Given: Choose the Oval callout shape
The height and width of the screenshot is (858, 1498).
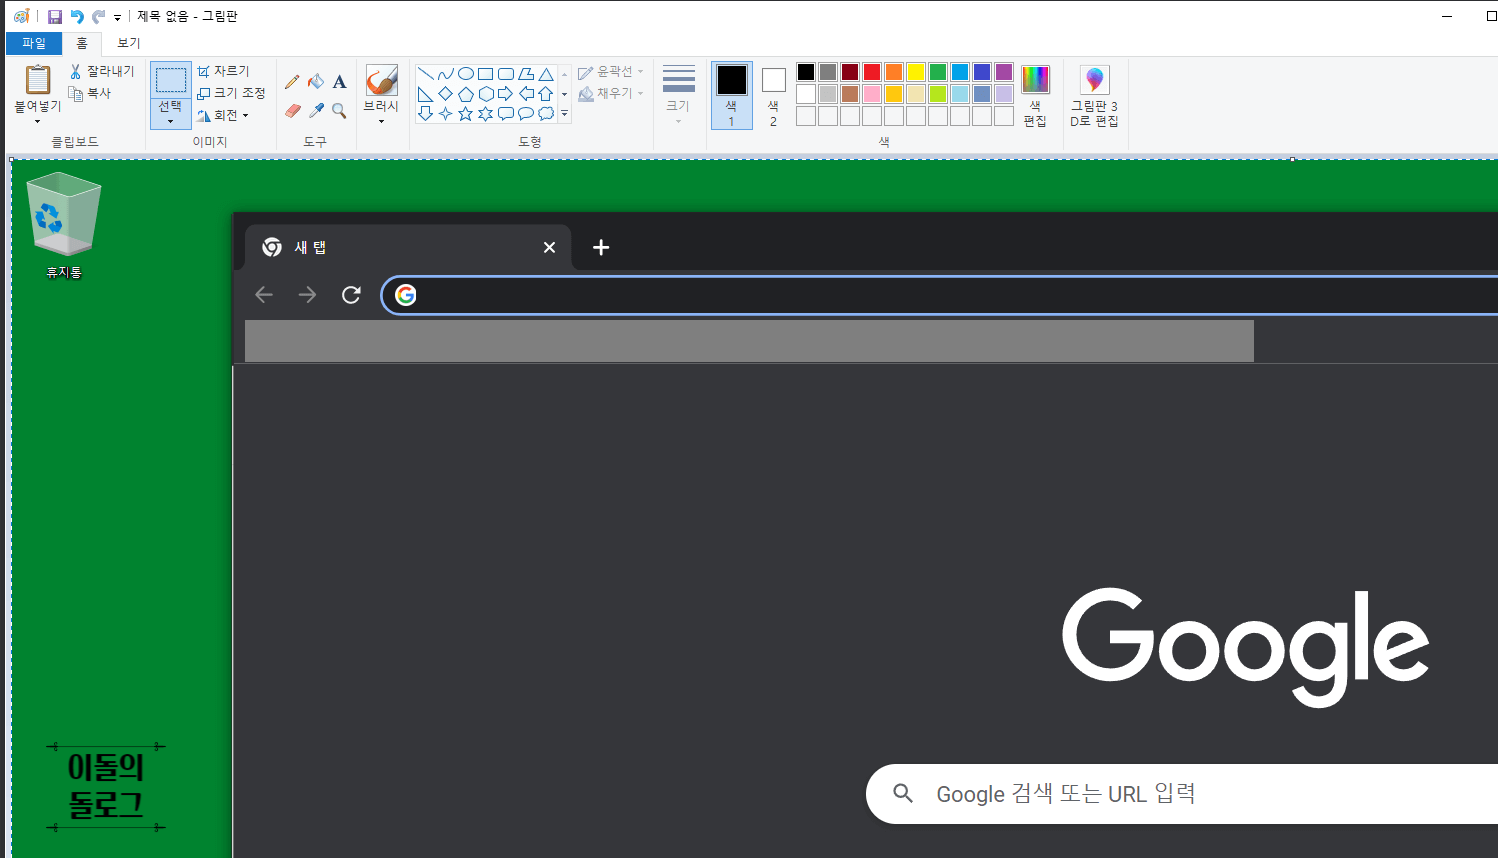Looking at the screenshot, I should tap(526, 114).
